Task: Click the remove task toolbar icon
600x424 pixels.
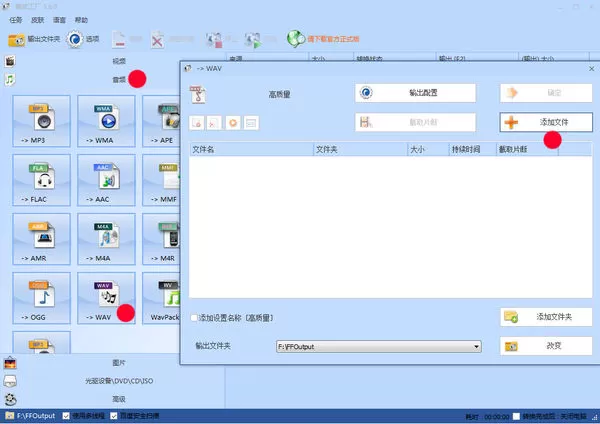Action: click(119, 39)
